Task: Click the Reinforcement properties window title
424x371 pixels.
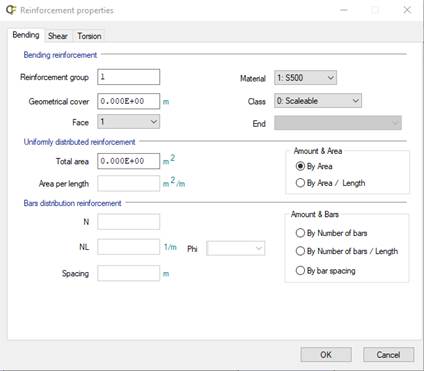Action: point(67,10)
